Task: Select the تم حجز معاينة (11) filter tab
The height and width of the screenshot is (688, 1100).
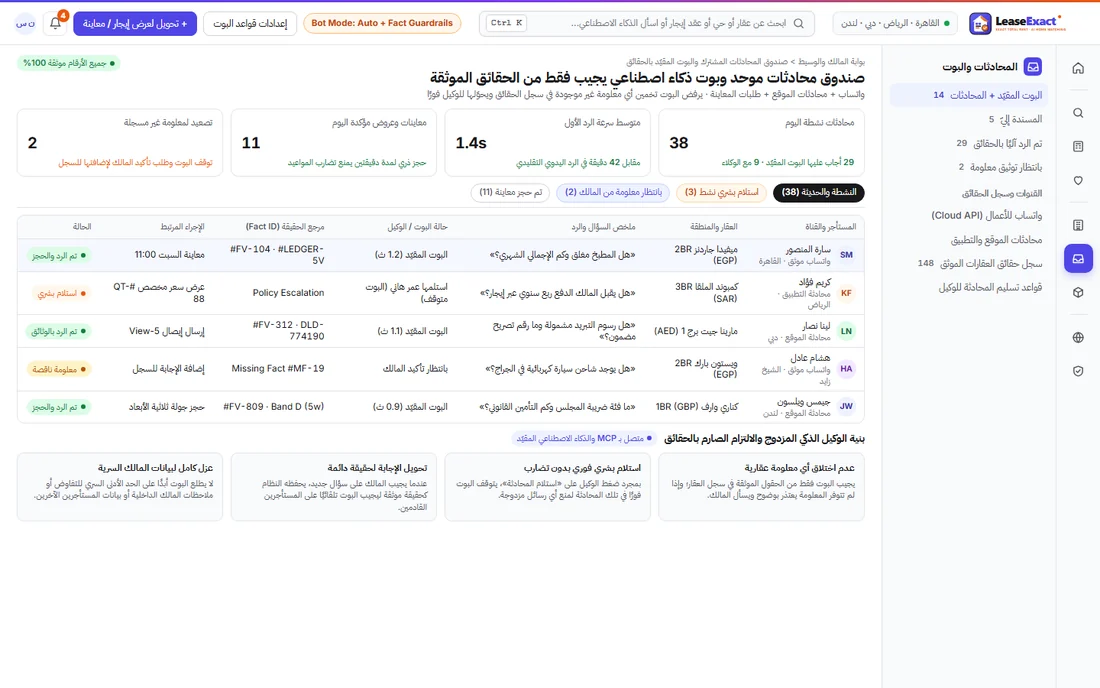Action: pos(510,192)
